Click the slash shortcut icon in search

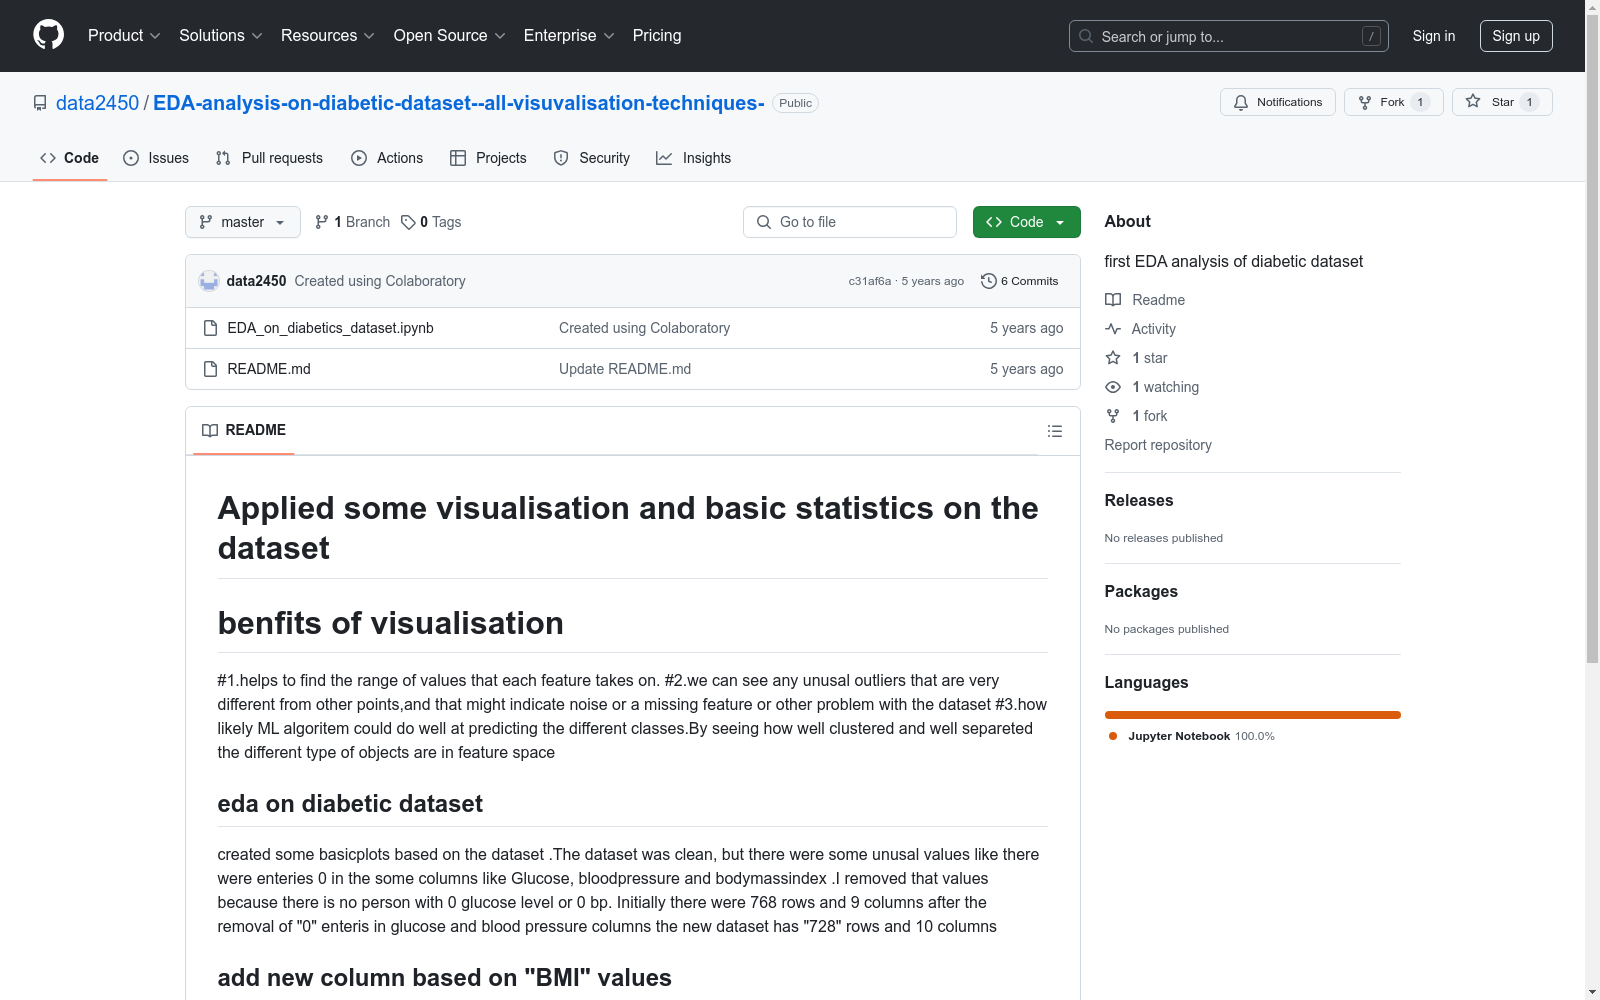click(x=1371, y=36)
